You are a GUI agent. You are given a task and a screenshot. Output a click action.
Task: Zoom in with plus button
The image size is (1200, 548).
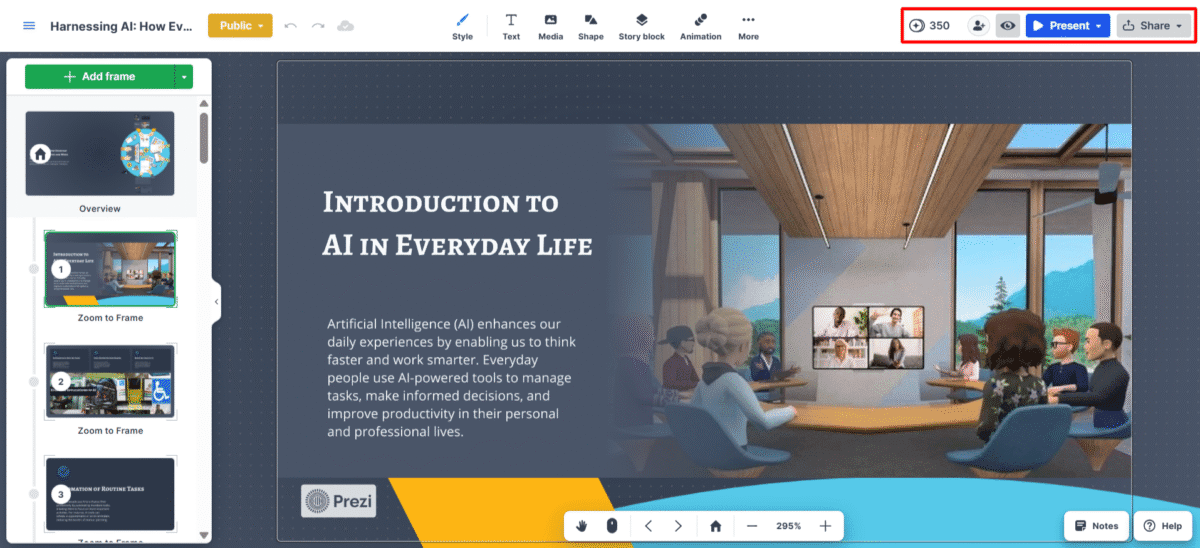coord(825,526)
